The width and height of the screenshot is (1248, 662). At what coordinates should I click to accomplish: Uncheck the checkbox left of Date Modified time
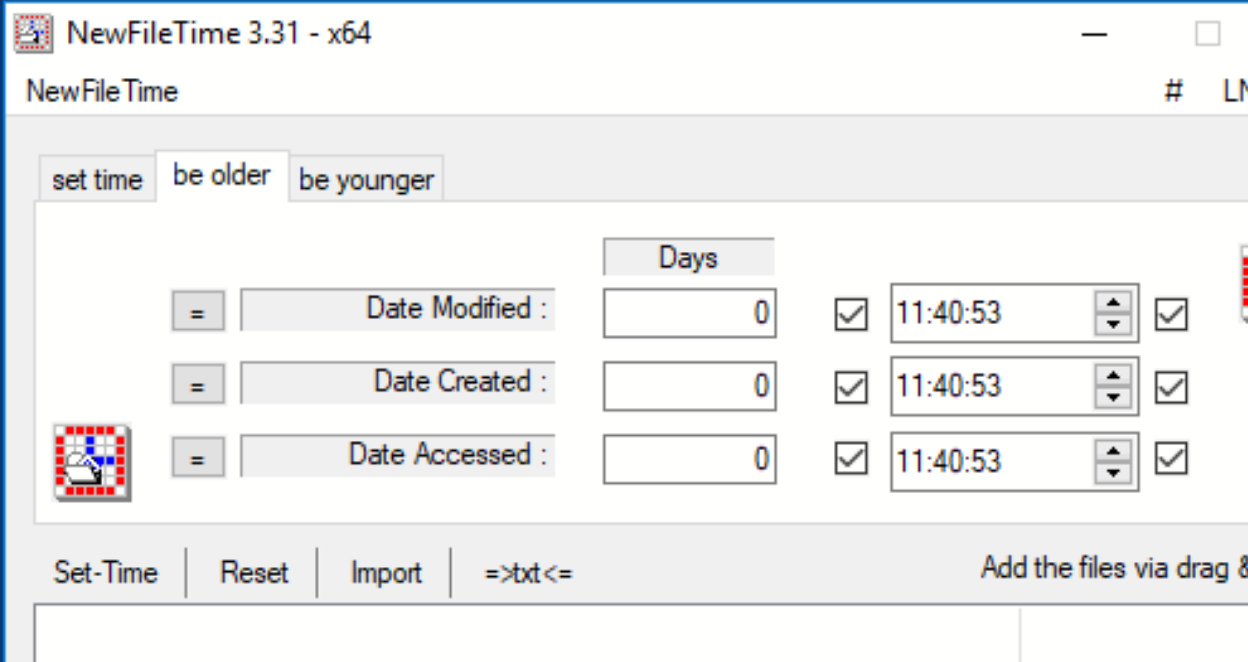click(851, 314)
